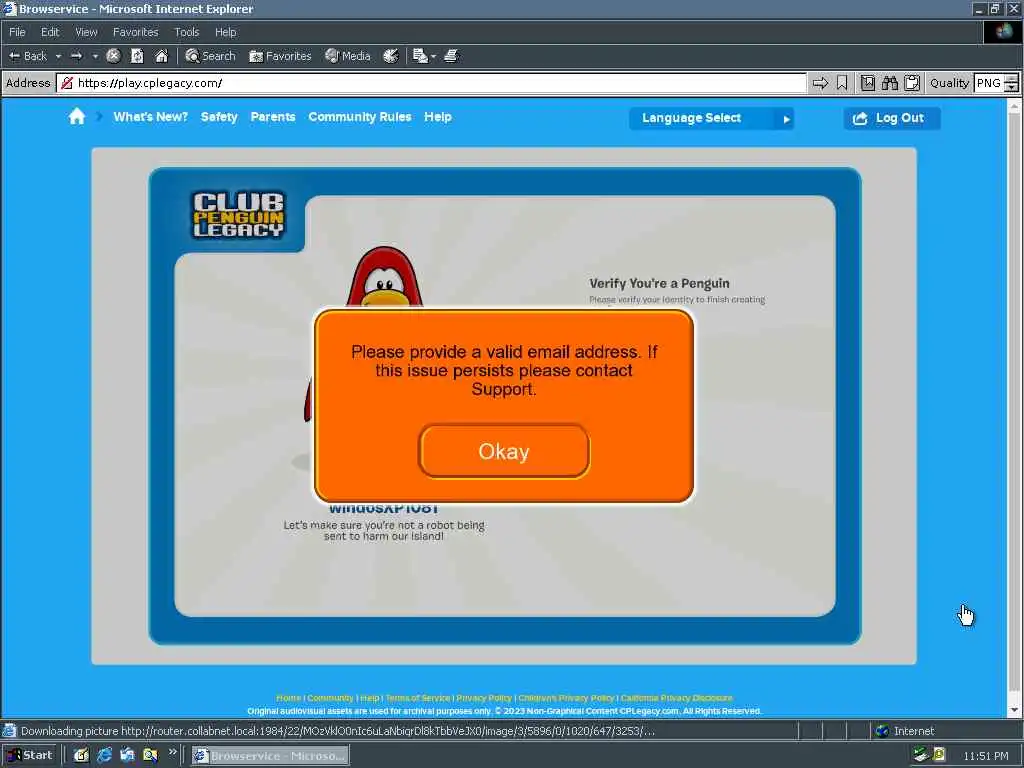The image size is (1024, 768).
Task: Stop page loading with the Stop icon
Action: (x=113, y=56)
